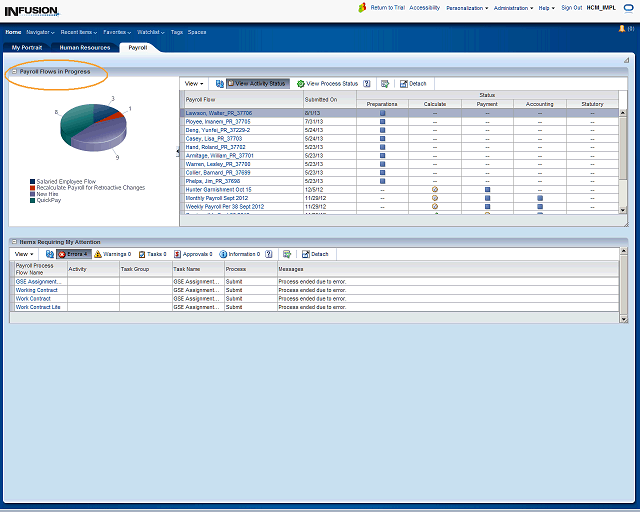Open the Personalization menu
Viewport: 640px width, 512px height.
tap(468, 7)
